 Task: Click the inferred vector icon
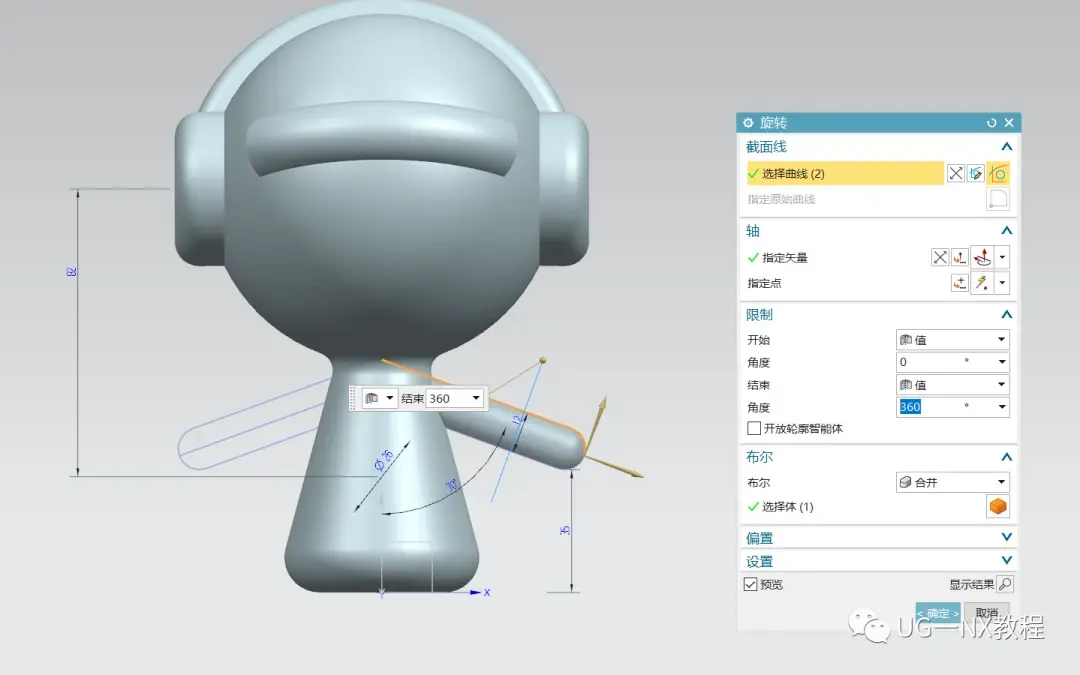[x=983, y=257]
